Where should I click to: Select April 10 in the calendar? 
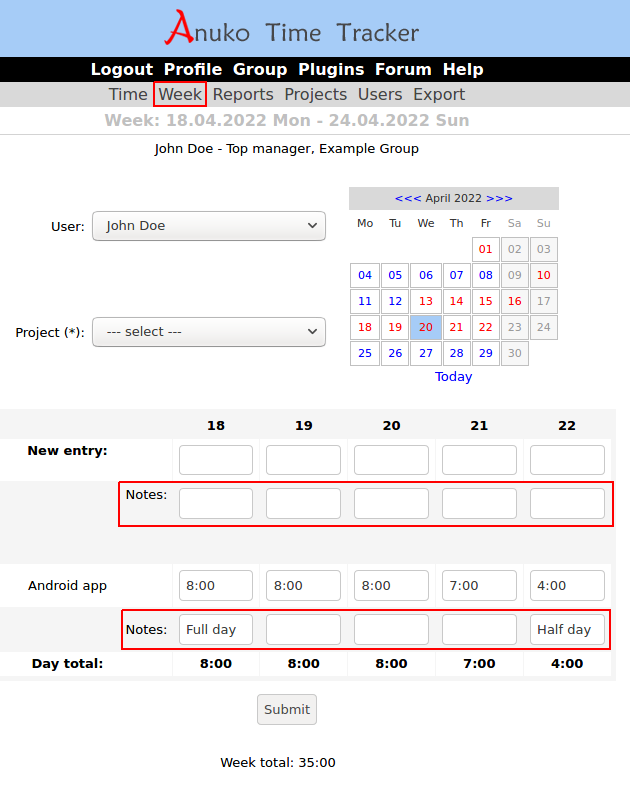[x=543, y=275]
